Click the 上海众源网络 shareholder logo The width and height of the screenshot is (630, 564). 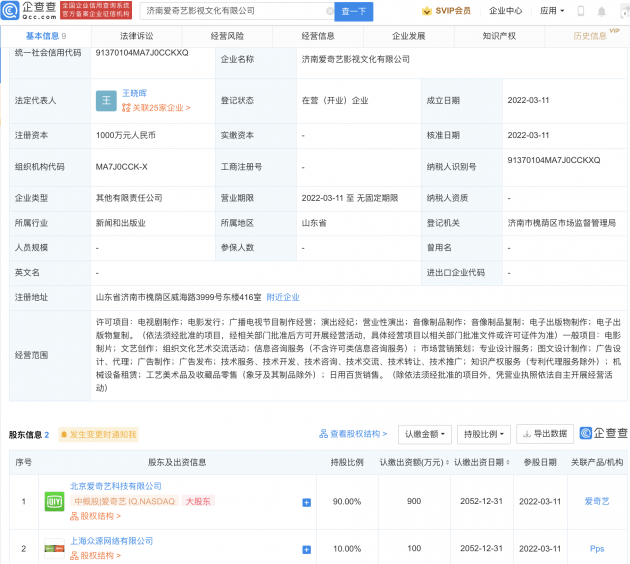54,548
